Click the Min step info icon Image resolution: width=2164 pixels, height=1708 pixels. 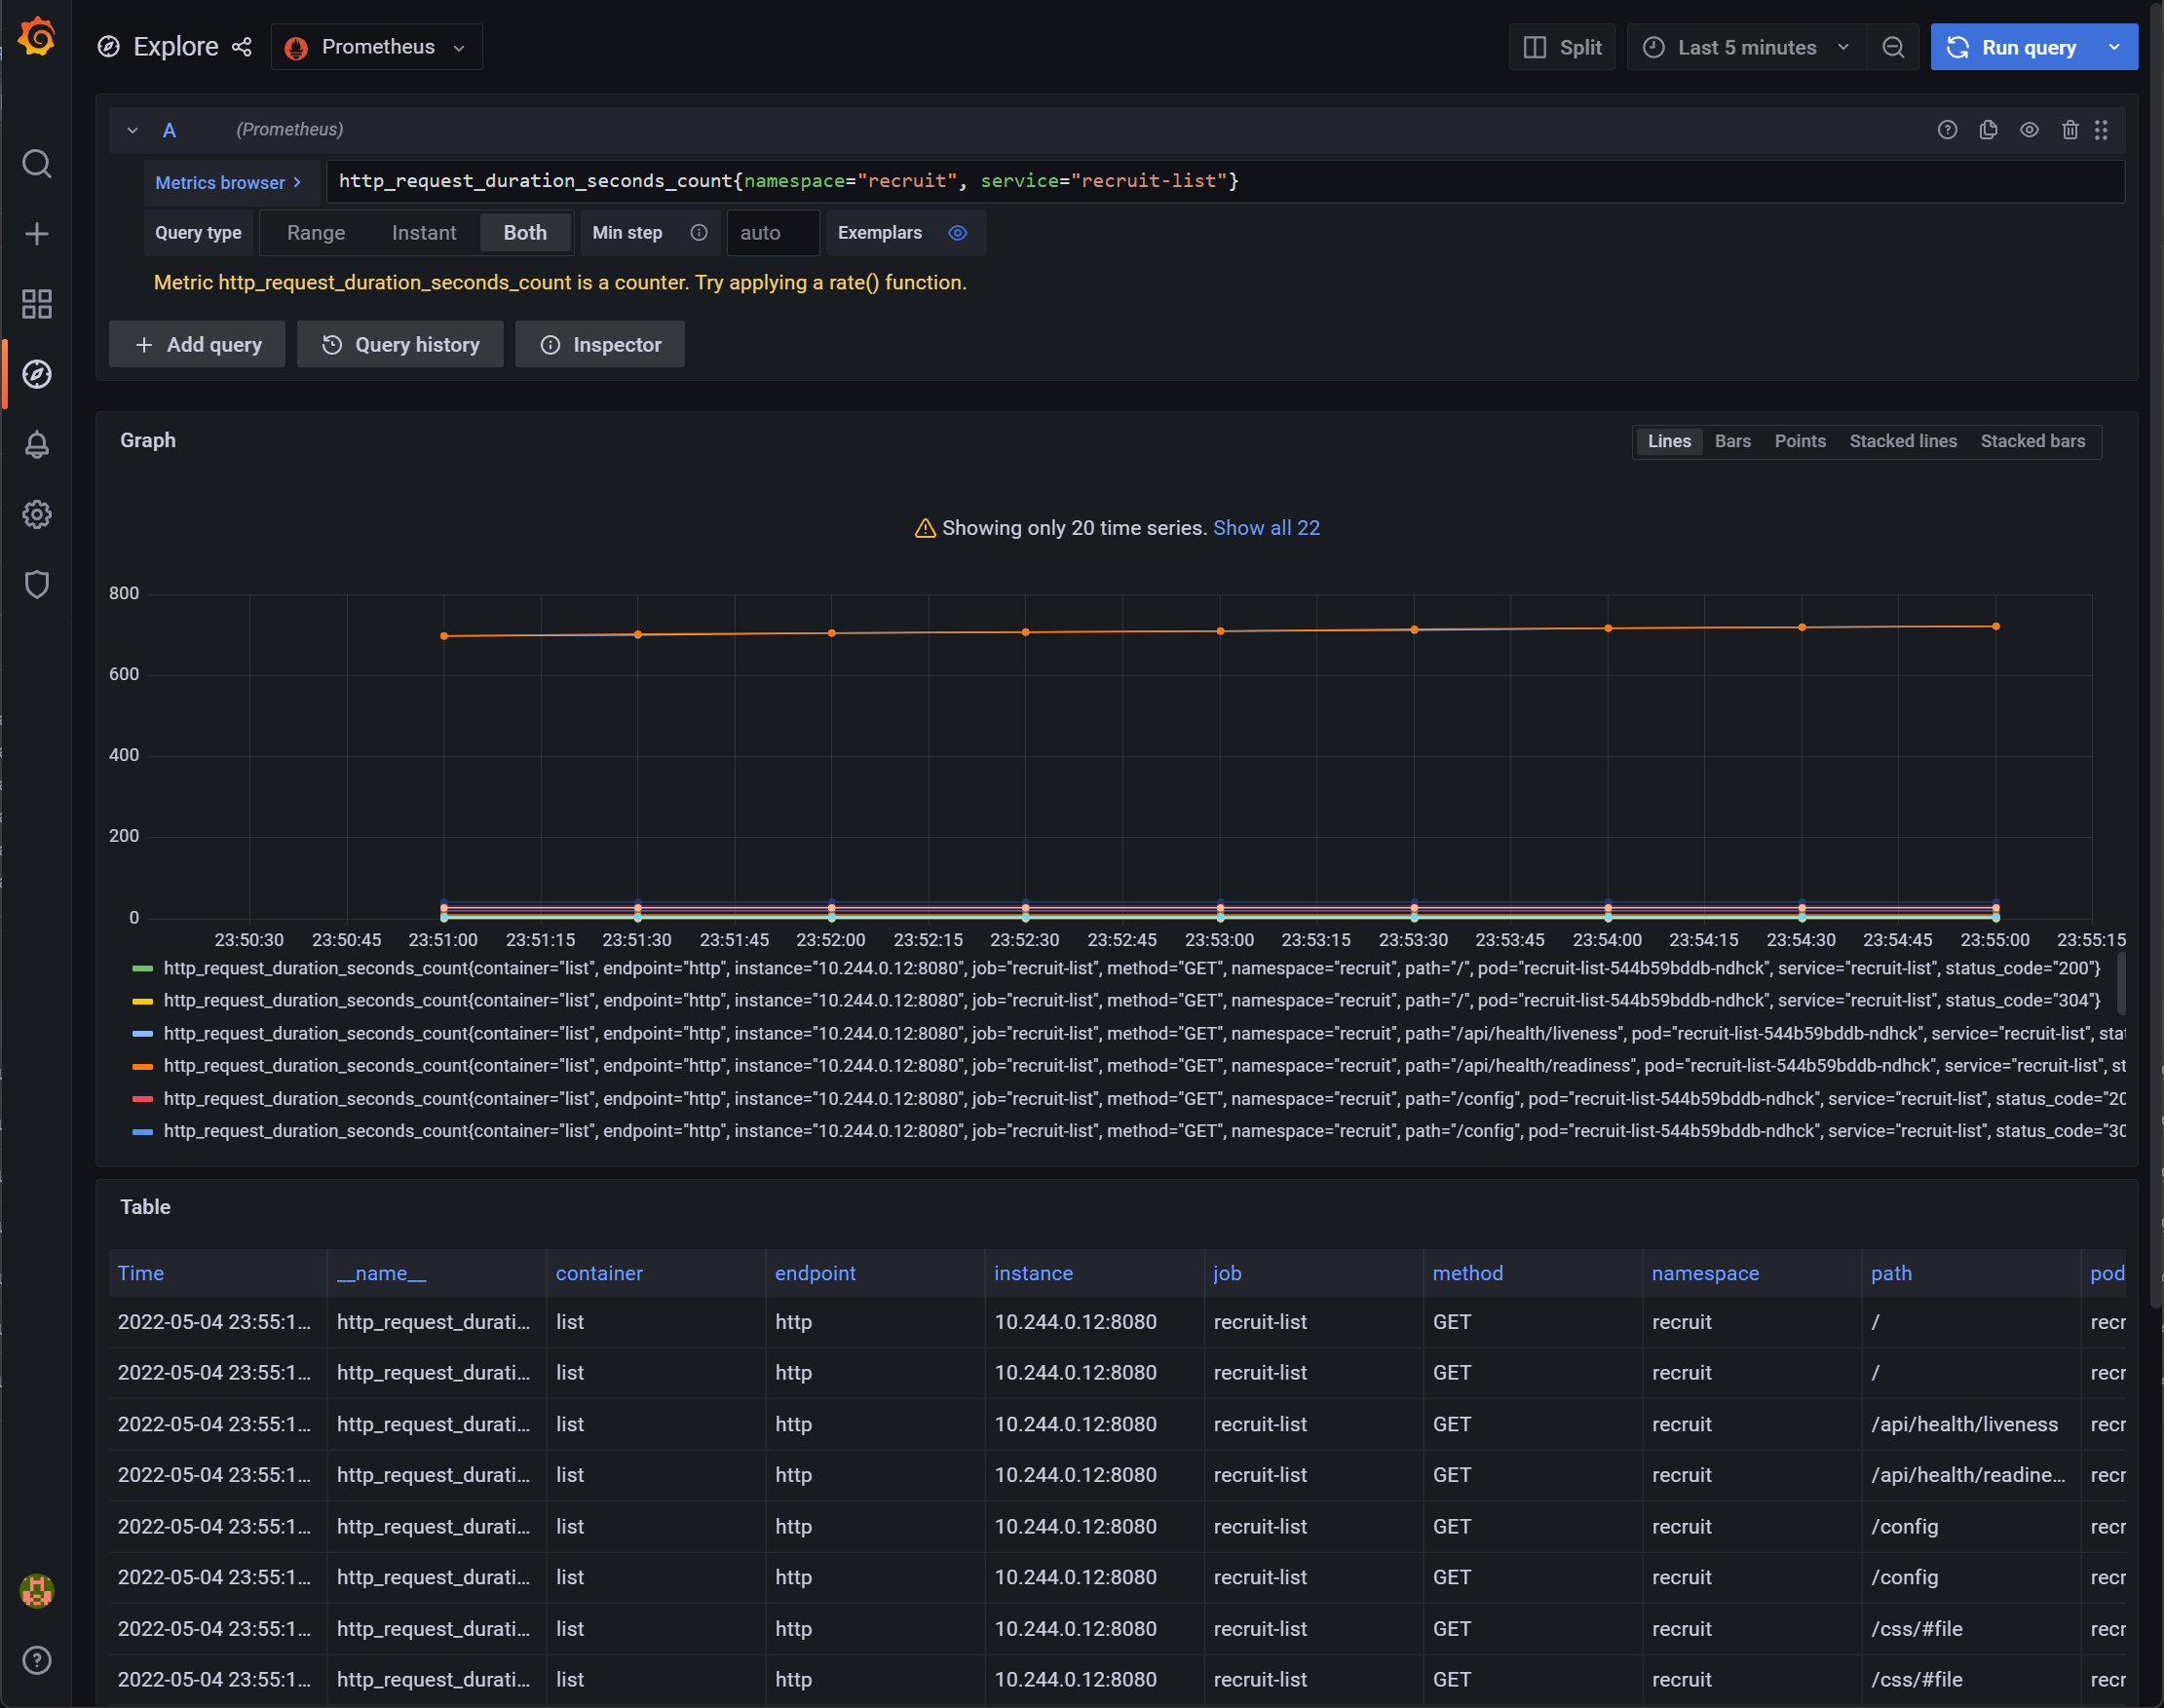[699, 233]
